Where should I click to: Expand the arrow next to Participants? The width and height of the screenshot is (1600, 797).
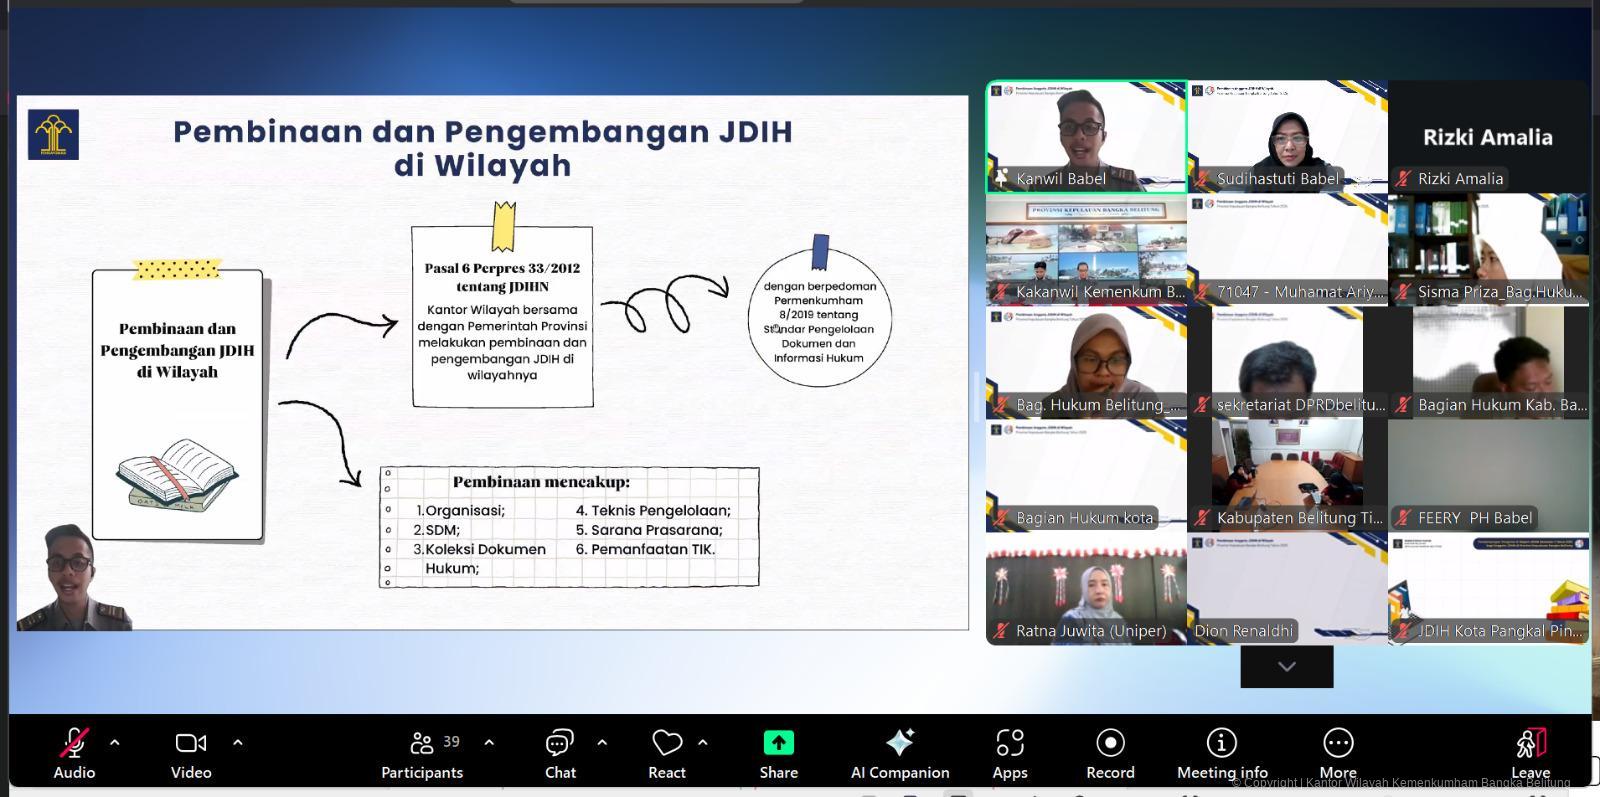click(x=489, y=742)
